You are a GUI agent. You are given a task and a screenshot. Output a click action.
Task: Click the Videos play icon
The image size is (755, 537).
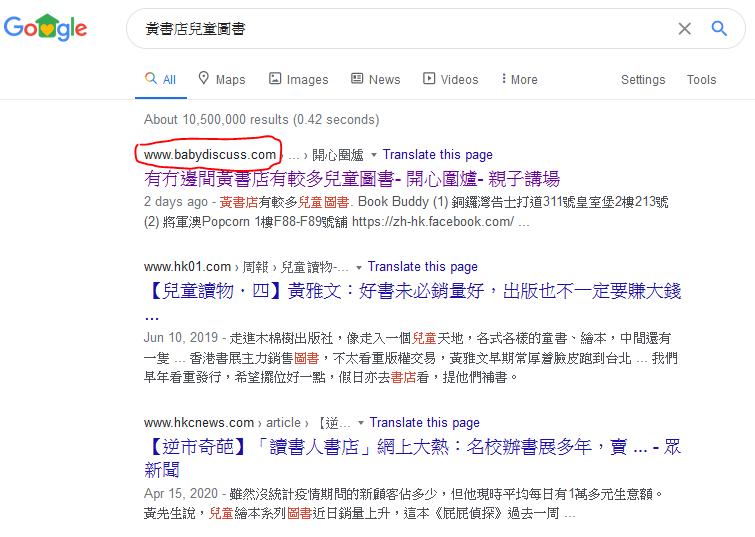point(429,78)
